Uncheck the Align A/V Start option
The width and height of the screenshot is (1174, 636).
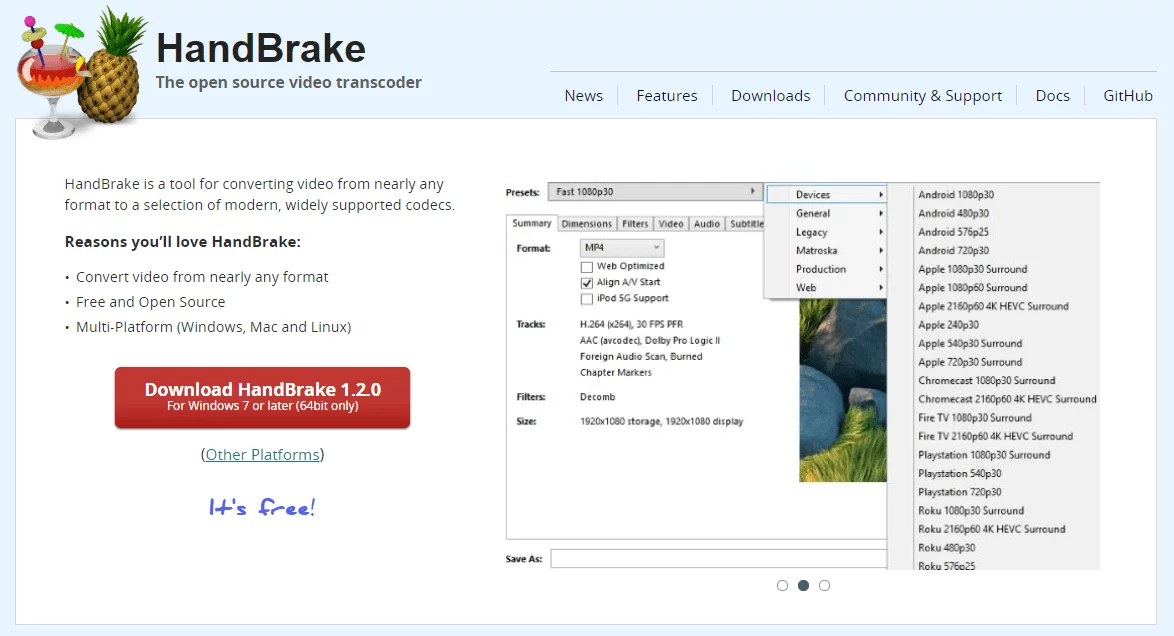coord(588,282)
